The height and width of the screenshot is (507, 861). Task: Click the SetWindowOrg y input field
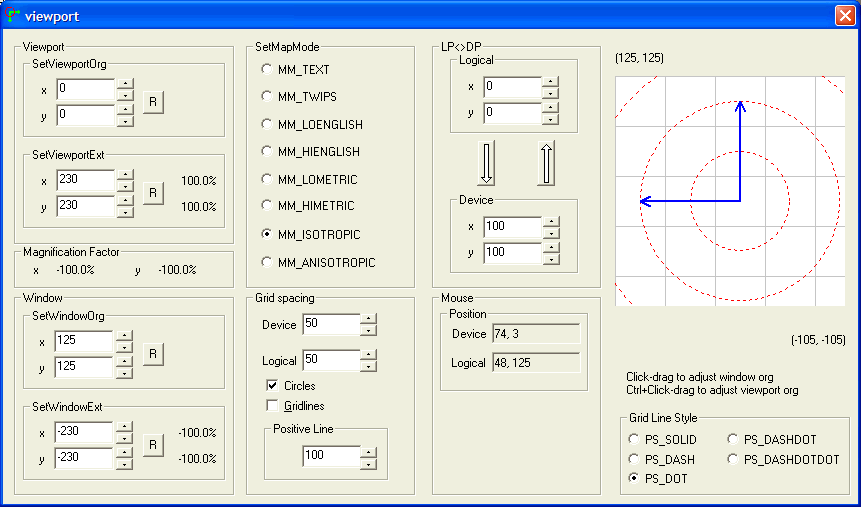point(85,367)
